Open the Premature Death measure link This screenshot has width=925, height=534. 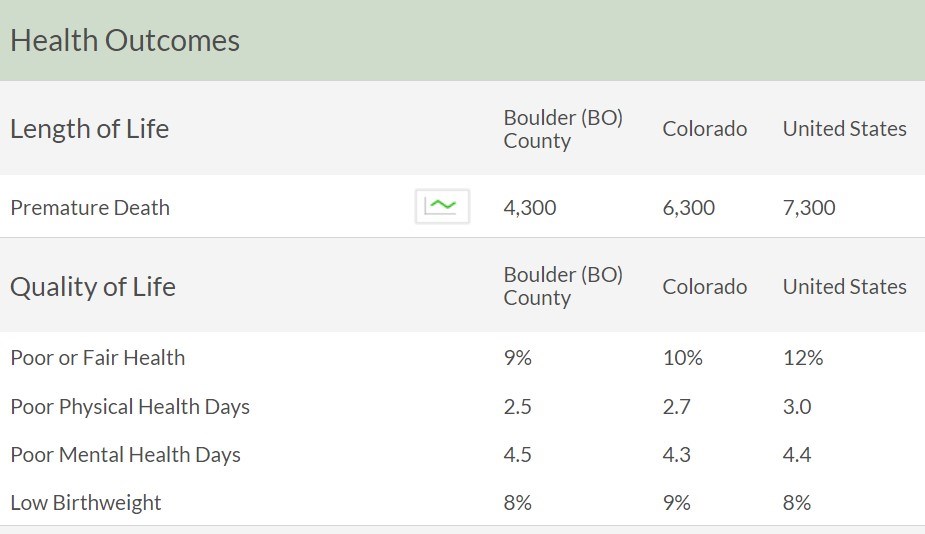click(x=90, y=208)
